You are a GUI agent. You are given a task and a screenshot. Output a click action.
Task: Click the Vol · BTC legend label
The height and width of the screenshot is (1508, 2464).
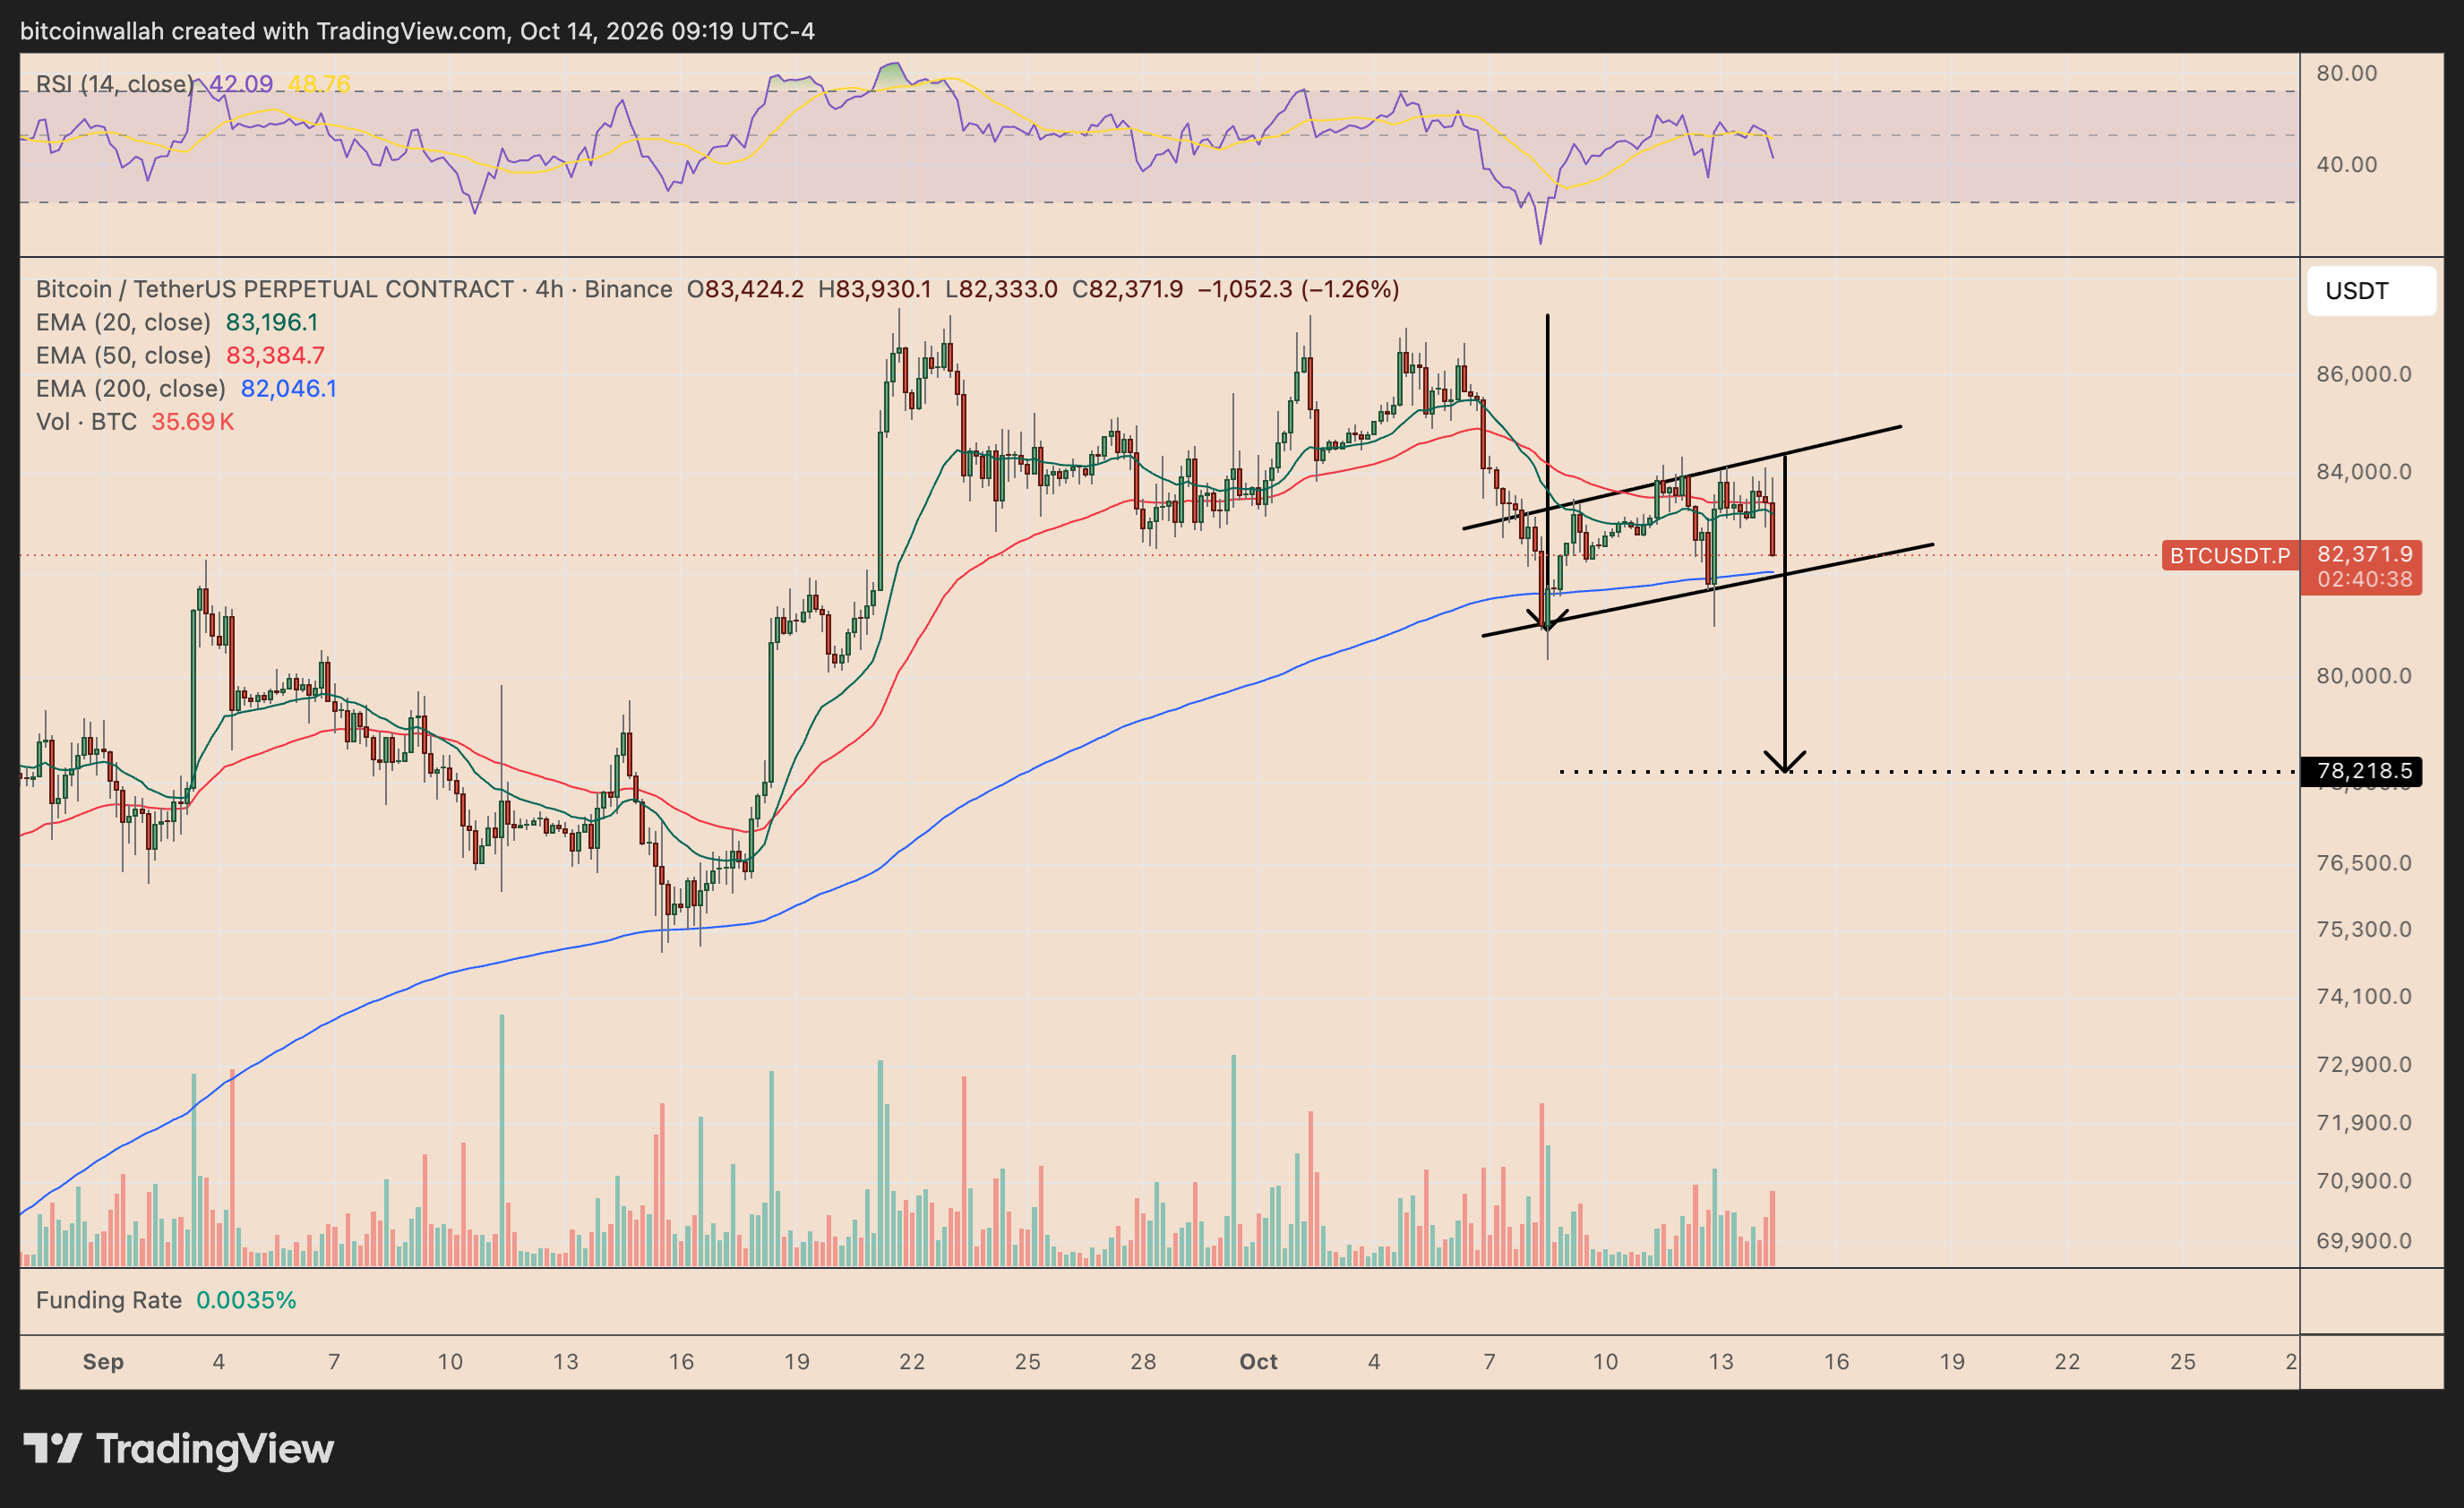click(86, 421)
